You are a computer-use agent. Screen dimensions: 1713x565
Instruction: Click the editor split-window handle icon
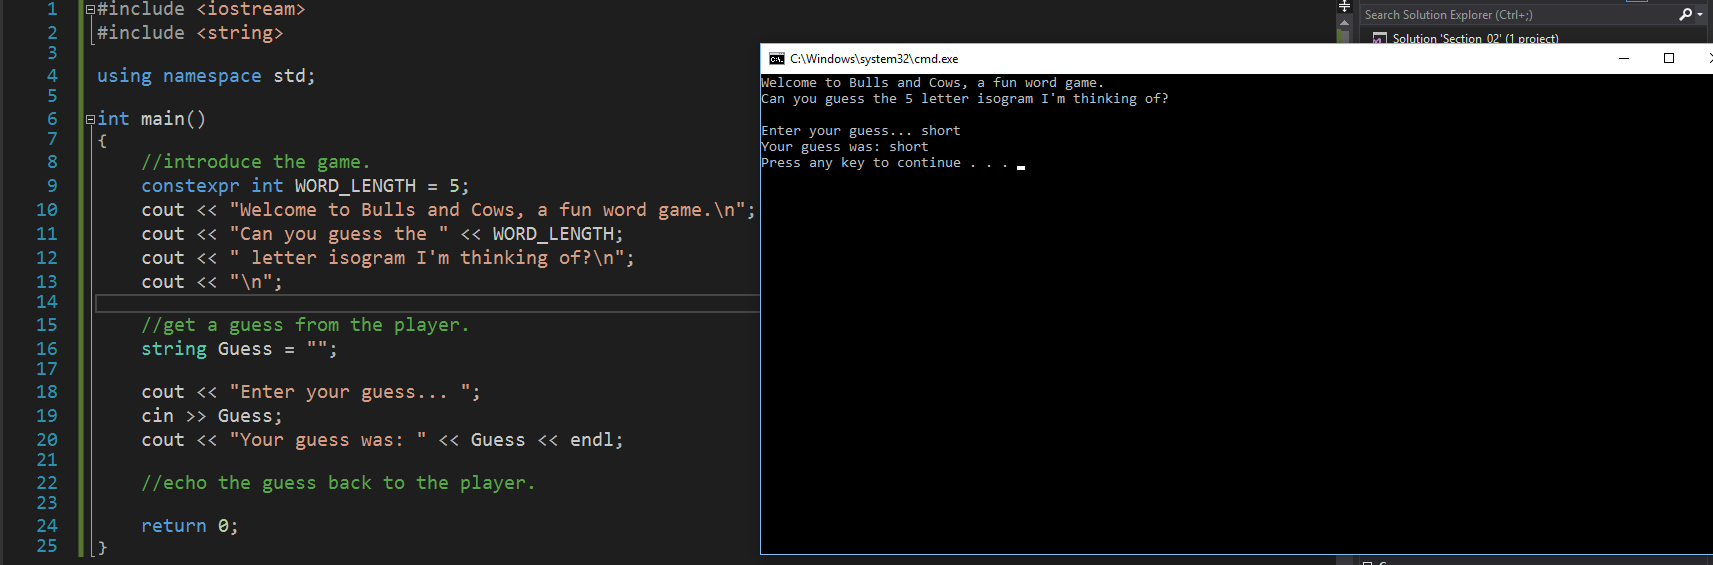[x=1344, y=6]
